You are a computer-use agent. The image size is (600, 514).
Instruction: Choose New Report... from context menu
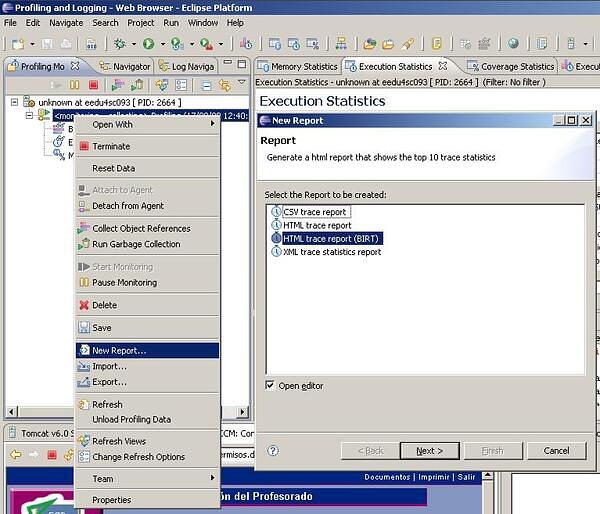click(119, 351)
